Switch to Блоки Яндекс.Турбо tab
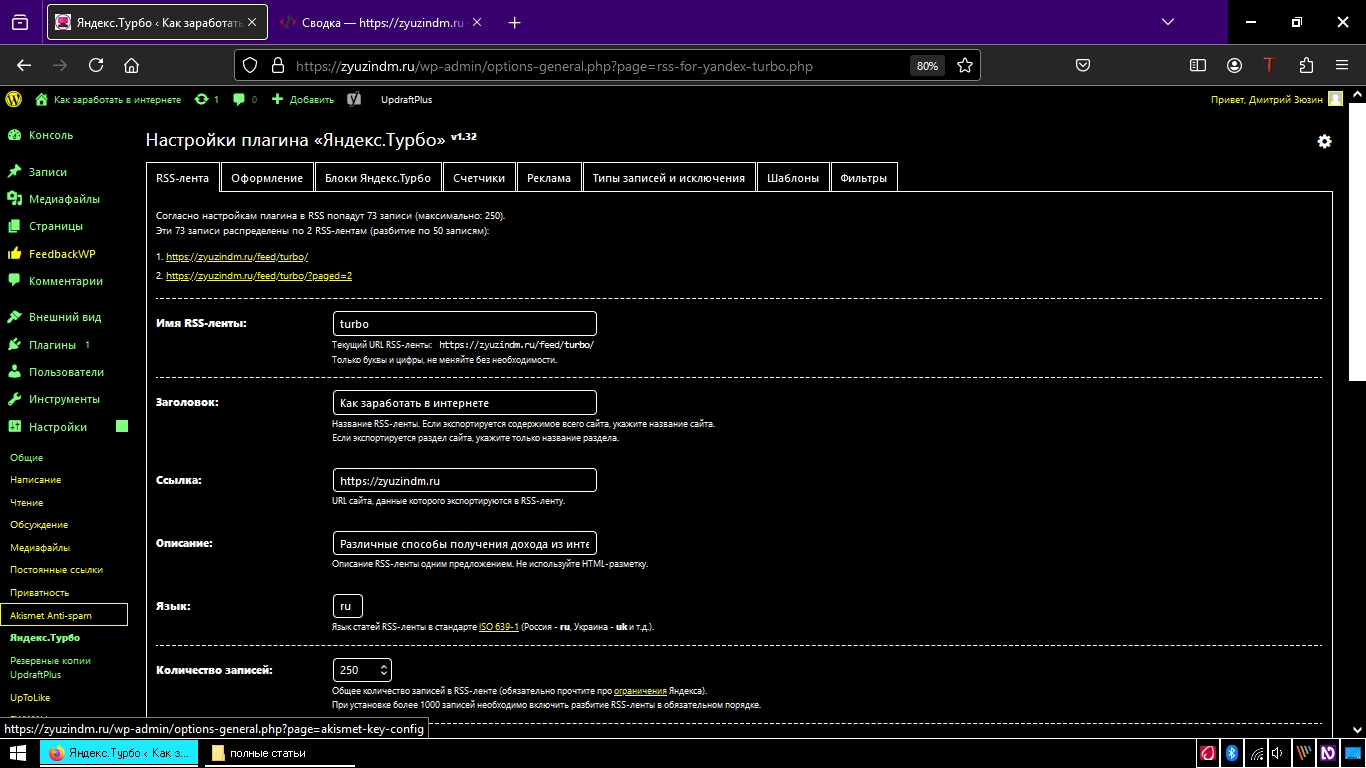Image resolution: width=1366 pixels, height=768 pixels. [x=378, y=177]
